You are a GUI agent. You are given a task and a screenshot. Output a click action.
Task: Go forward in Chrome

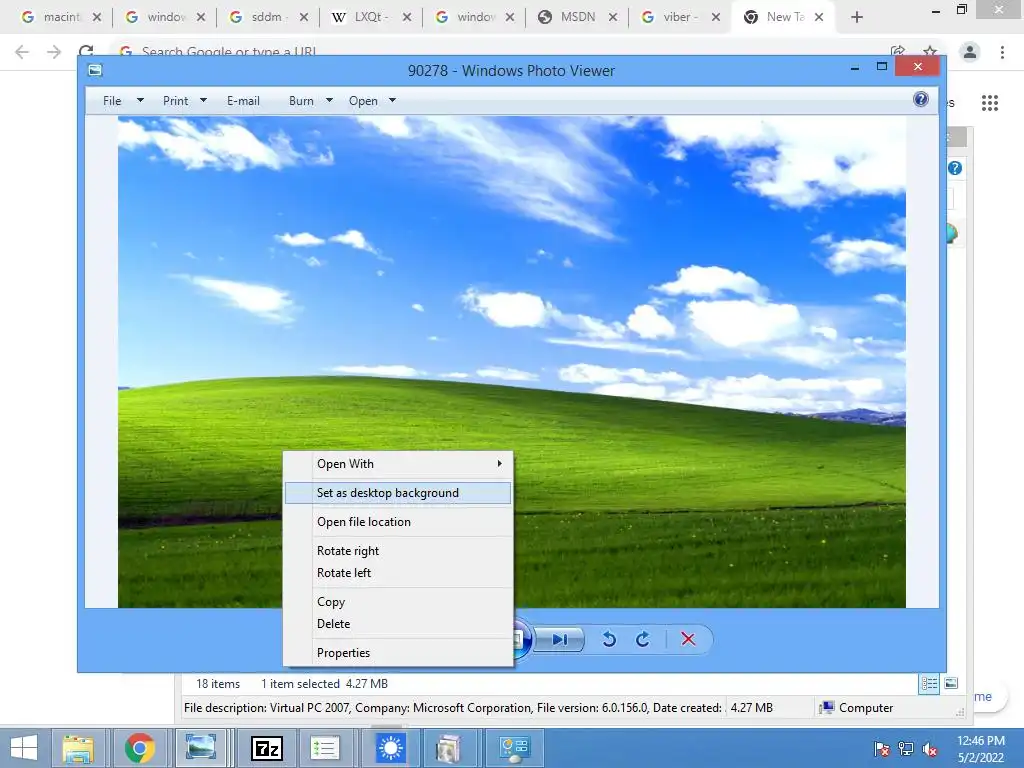[54, 52]
